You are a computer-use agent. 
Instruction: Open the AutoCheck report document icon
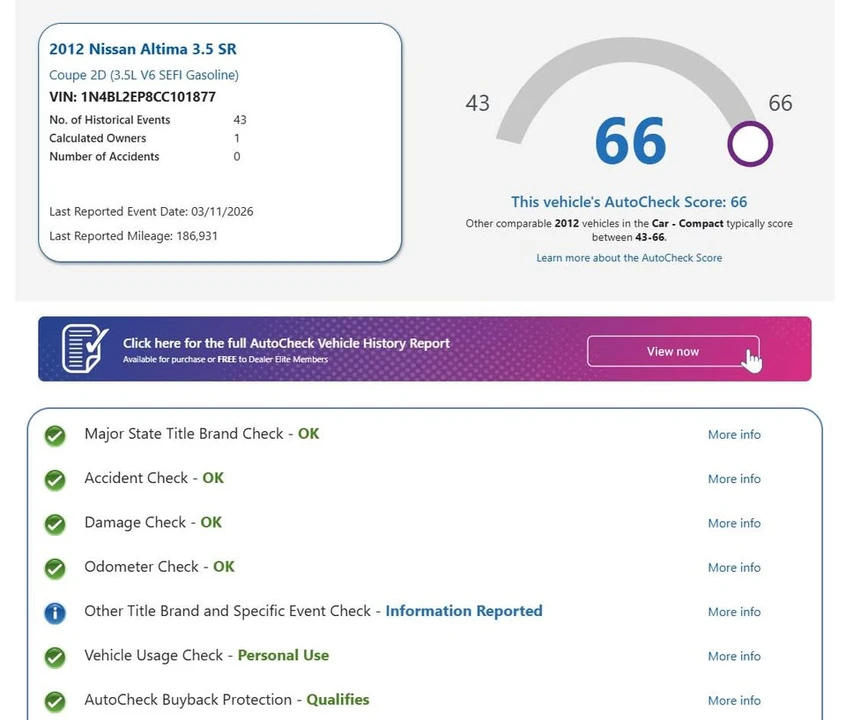[85, 348]
